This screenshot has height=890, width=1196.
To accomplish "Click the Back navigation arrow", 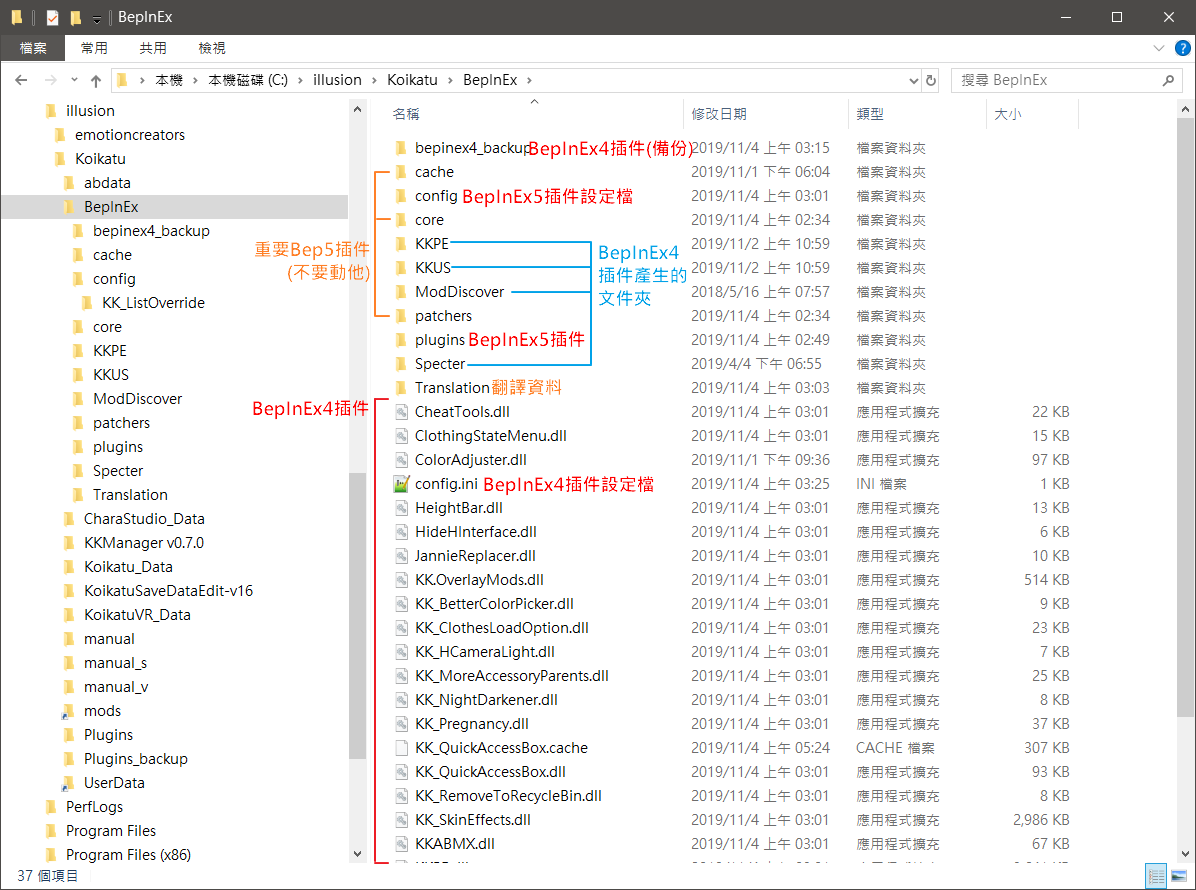I will point(22,81).
